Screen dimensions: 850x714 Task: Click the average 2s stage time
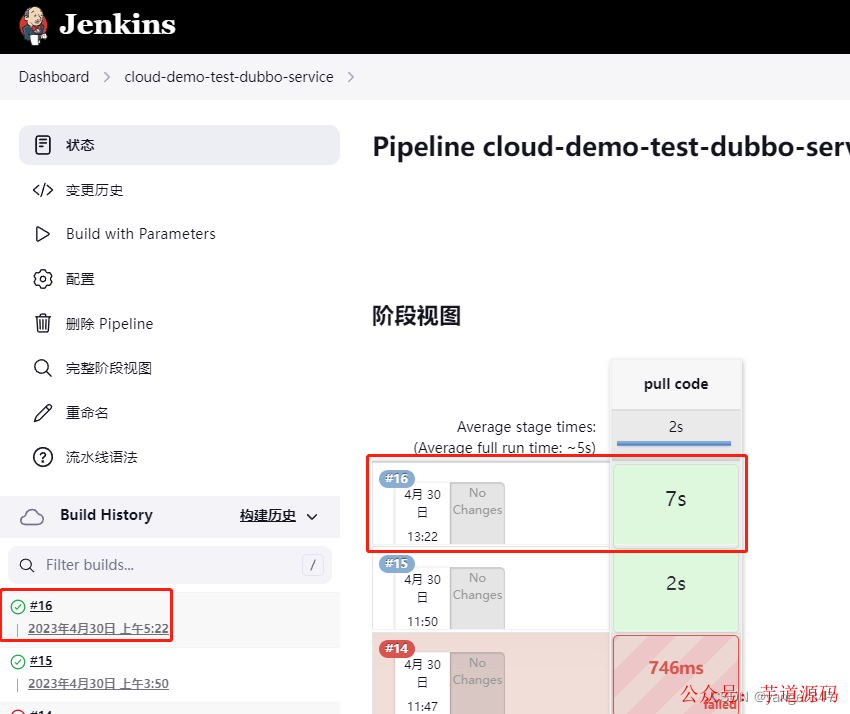click(x=676, y=427)
